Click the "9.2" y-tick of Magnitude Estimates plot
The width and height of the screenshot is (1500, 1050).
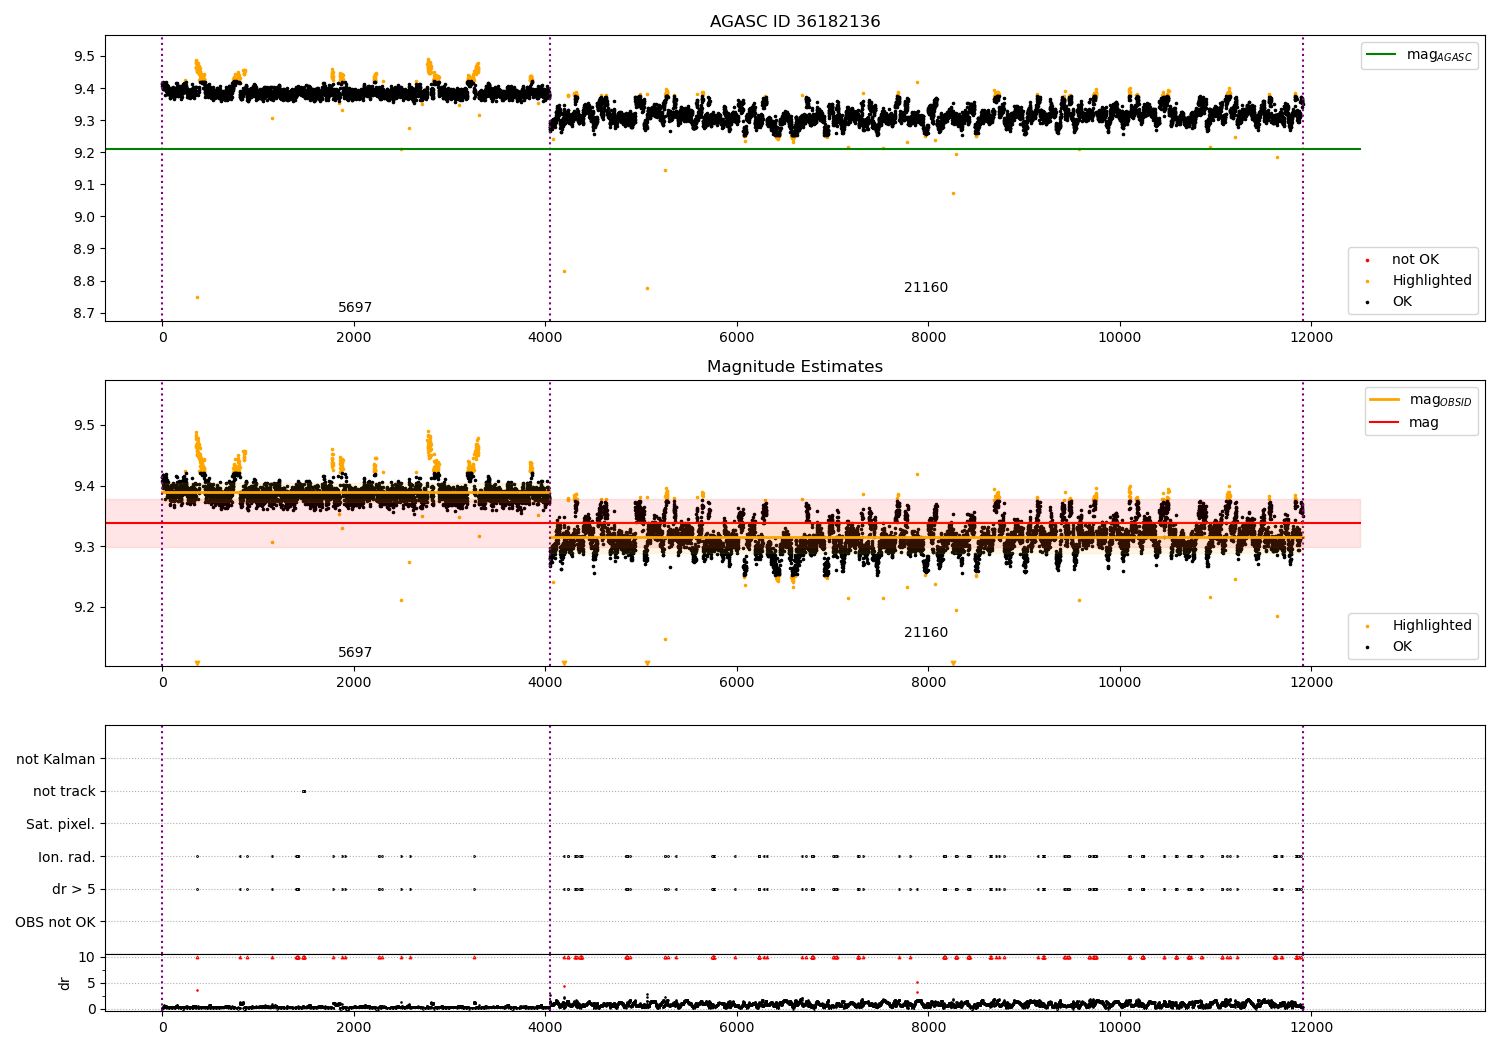point(85,608)
